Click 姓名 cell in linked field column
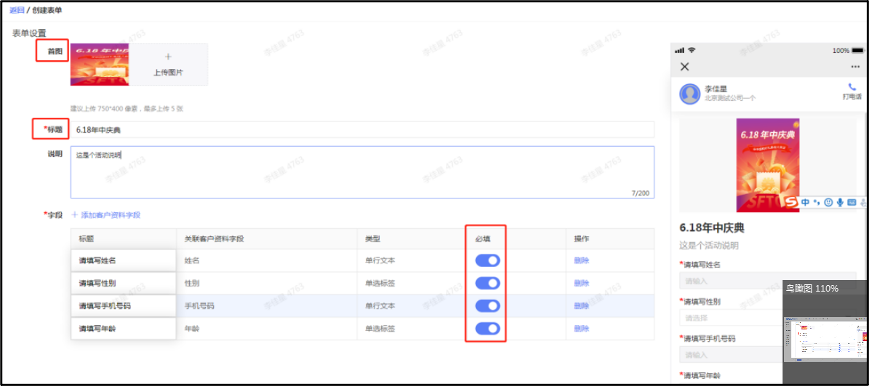The width and height of the screenshot is (870, 387). click(x=193, y=260)
